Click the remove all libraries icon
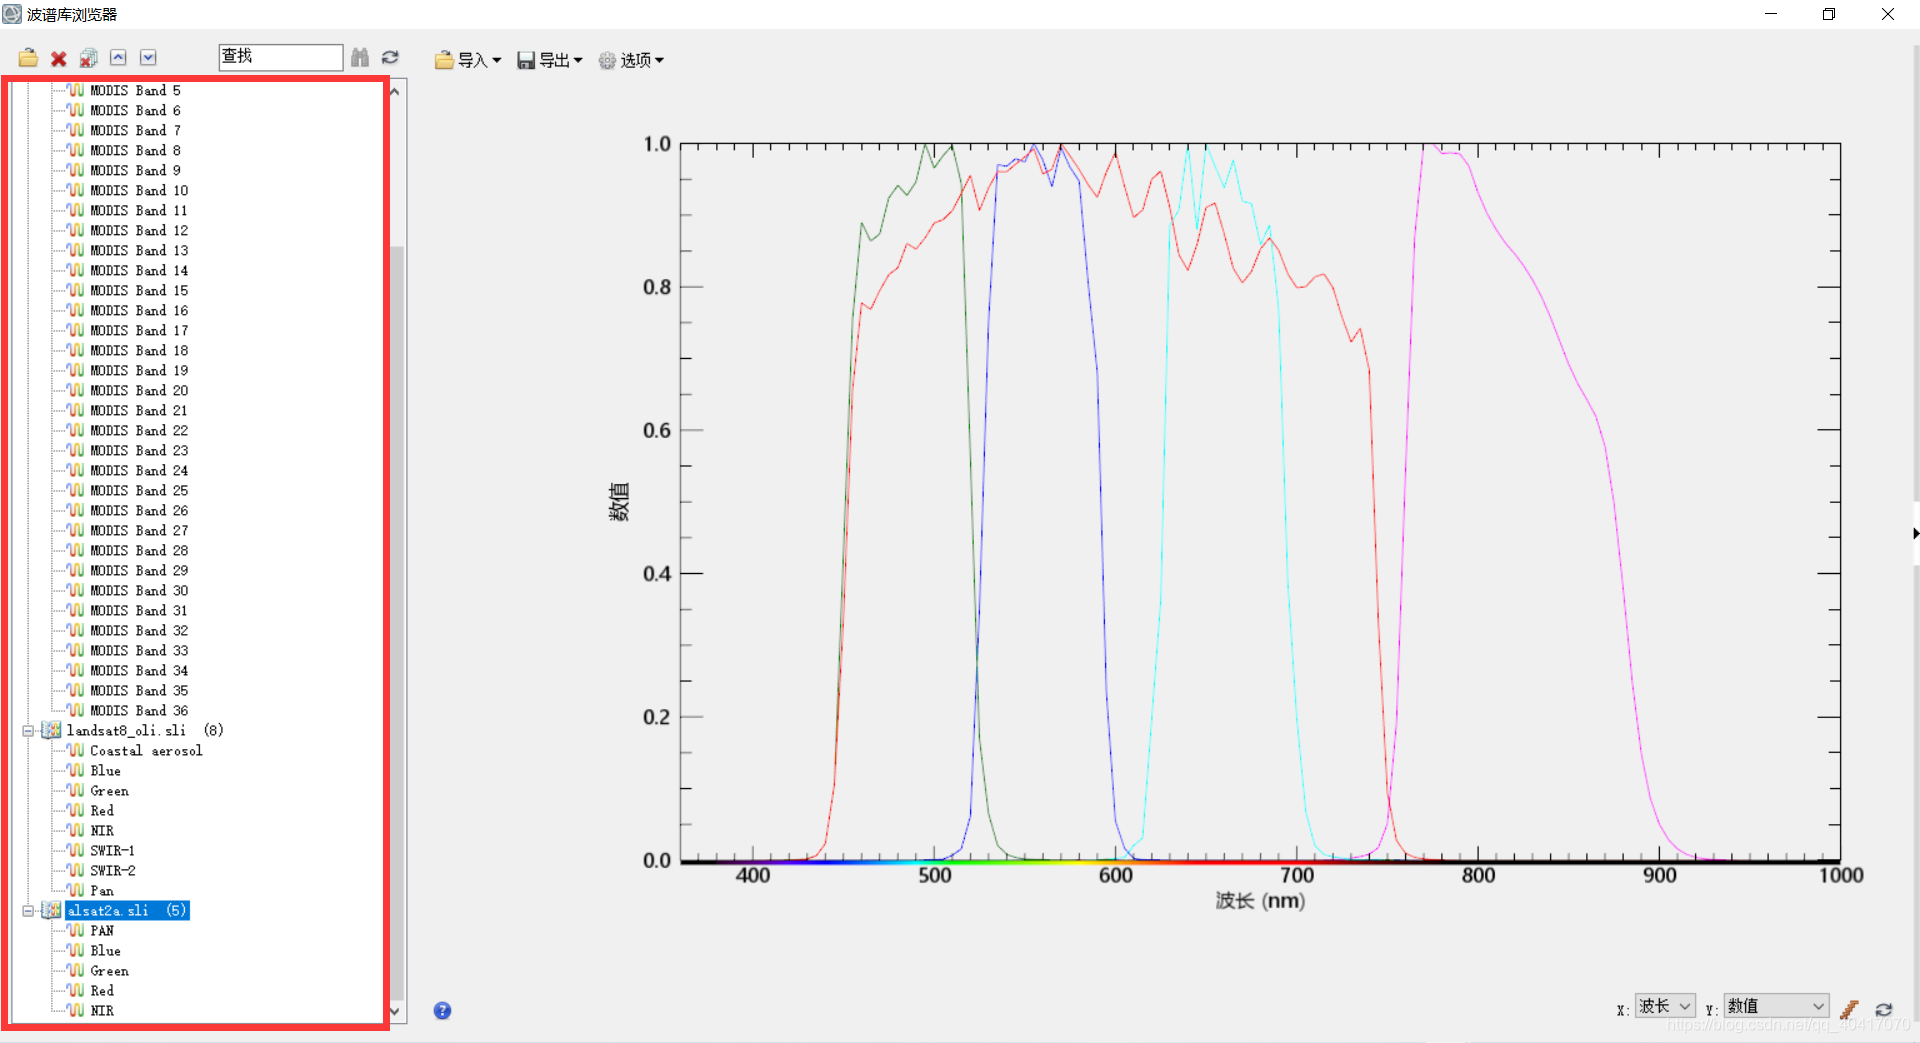This screenshot has width=1920, height=1043. (89, 58)
